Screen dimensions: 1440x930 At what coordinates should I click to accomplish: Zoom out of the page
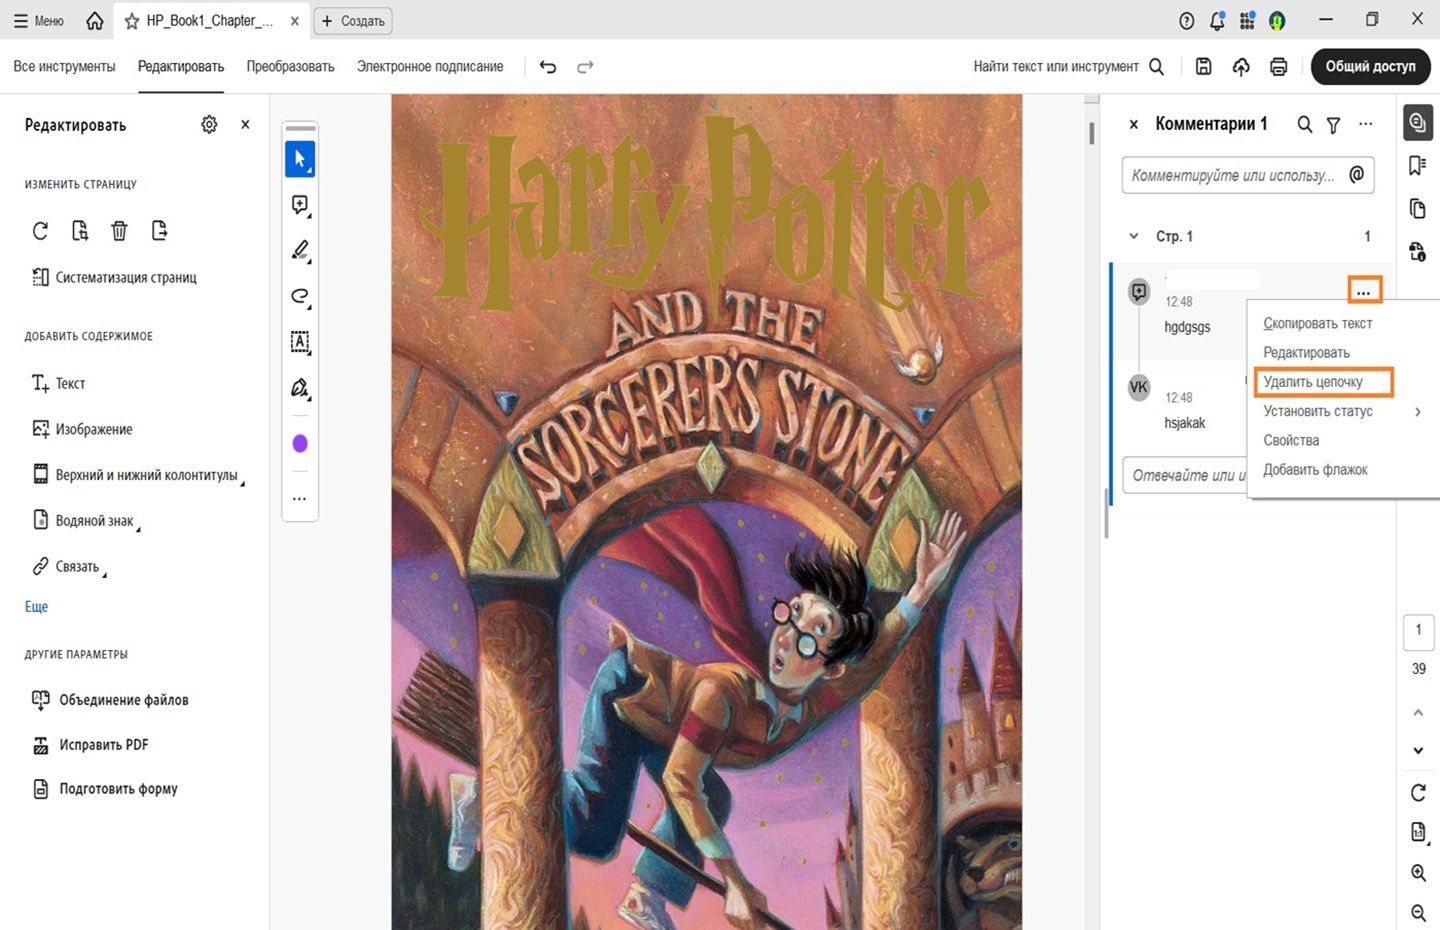tap(1418, 912)
